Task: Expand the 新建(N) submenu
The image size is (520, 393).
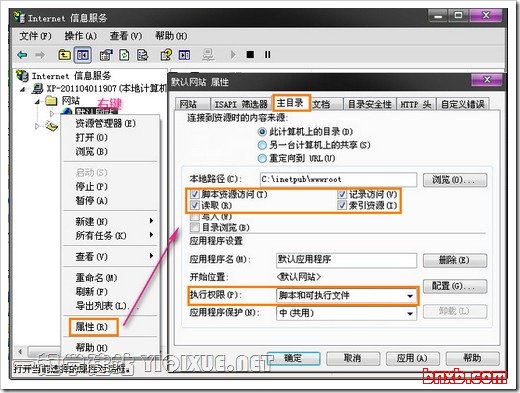Action: [x=110, y=221]
